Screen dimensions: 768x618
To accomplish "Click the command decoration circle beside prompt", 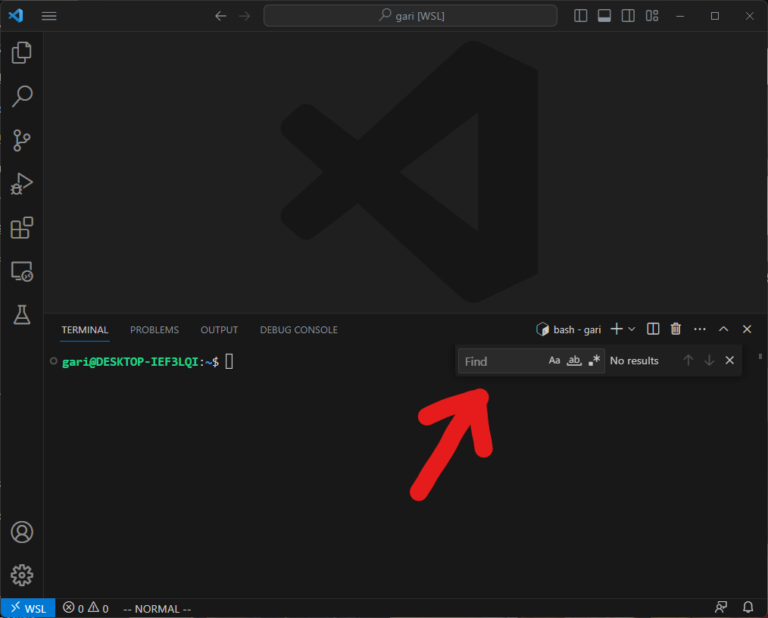I will click(x=53, y=361).
